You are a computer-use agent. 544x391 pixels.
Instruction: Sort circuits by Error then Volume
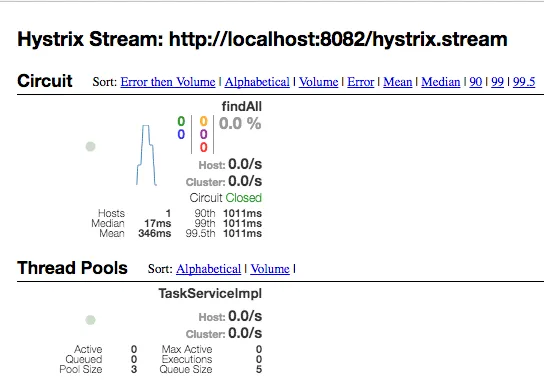168,82
